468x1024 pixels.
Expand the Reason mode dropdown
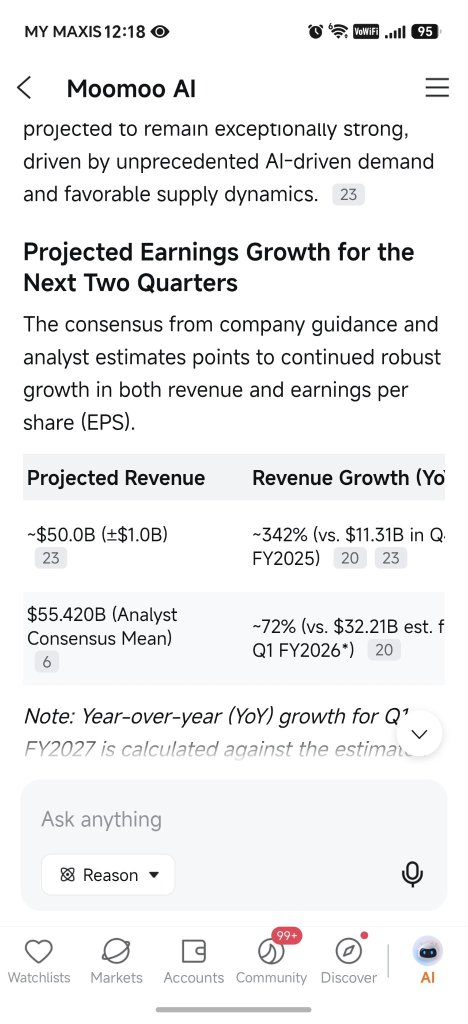(108, 874)
